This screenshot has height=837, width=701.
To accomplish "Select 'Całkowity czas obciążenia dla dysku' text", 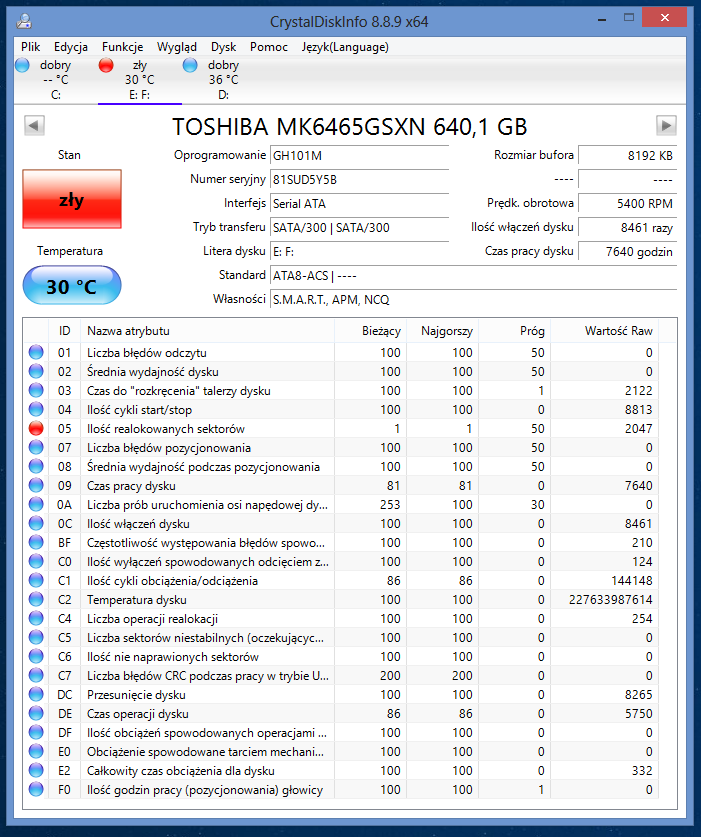I will (x=180, y=771).
